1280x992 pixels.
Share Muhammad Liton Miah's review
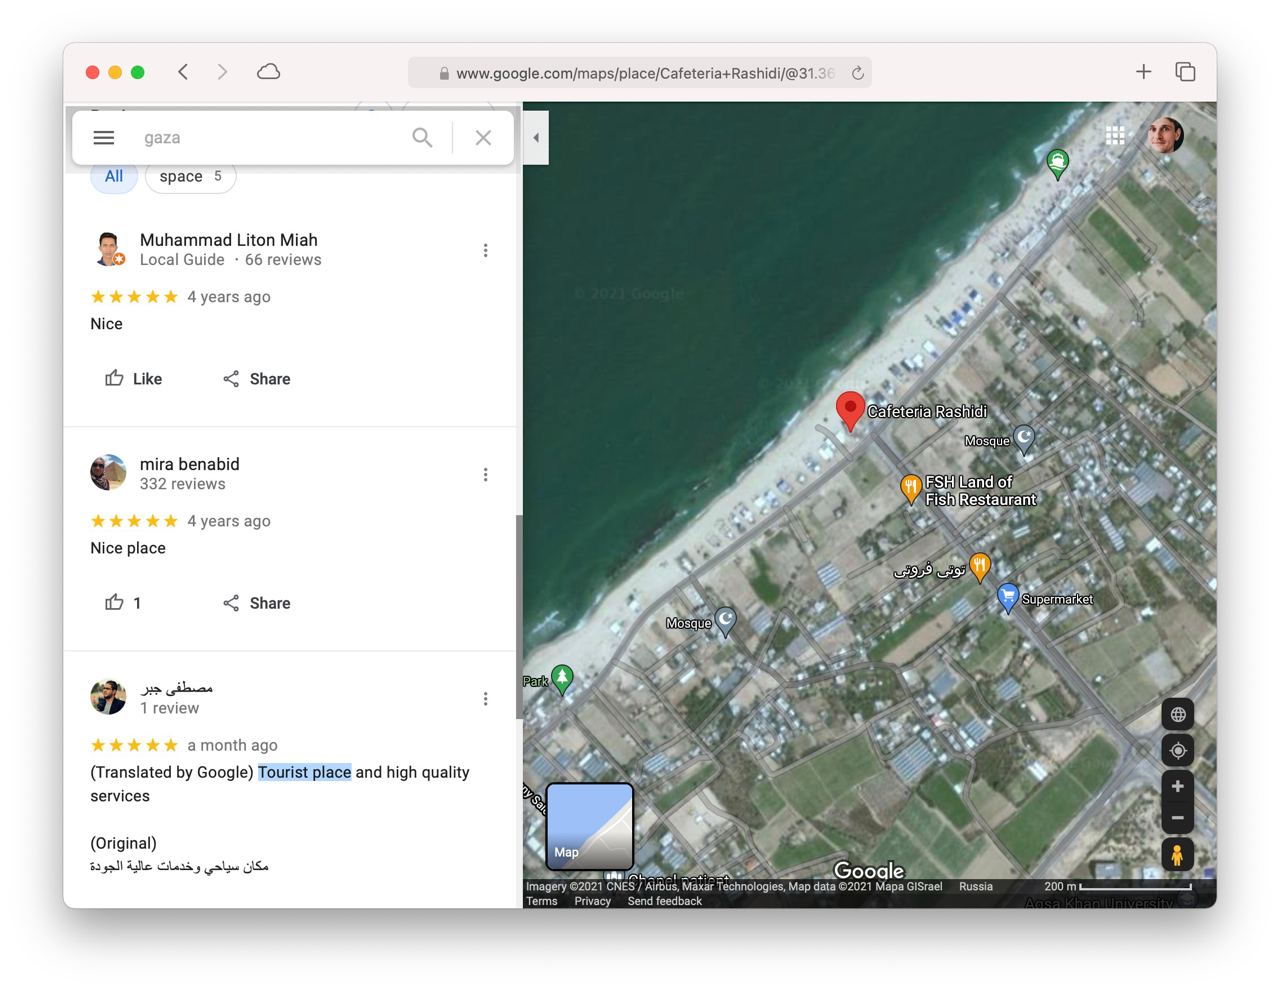257,379
